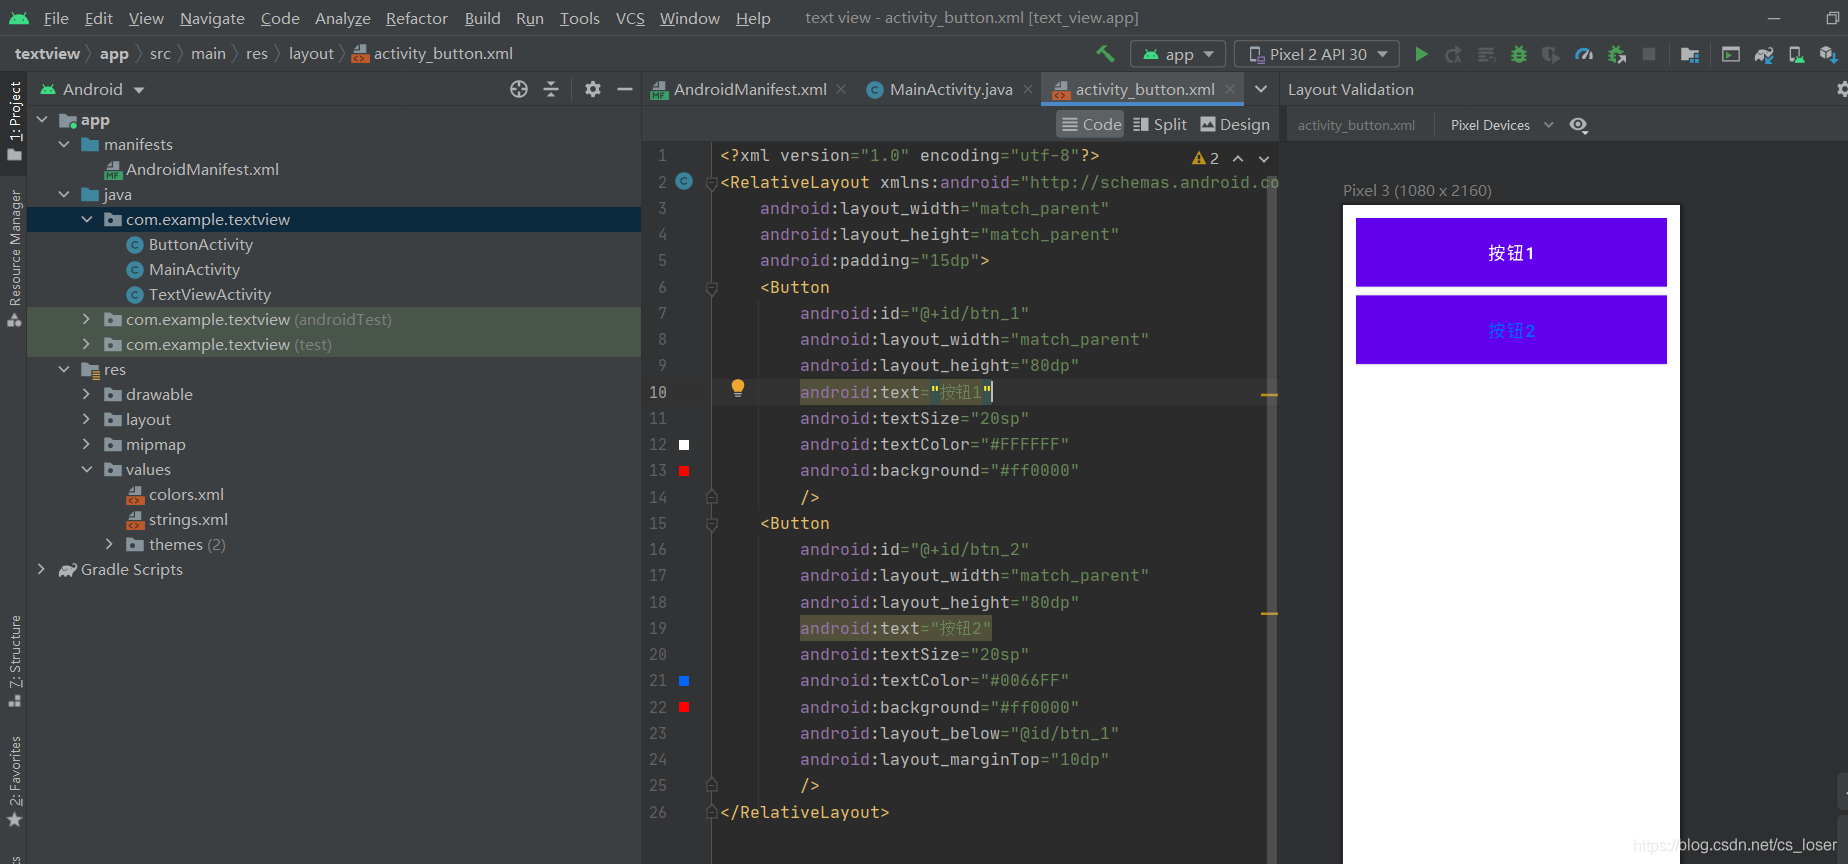Open the File menu
The image size is (1848, 864).
(x=56, y=18)
